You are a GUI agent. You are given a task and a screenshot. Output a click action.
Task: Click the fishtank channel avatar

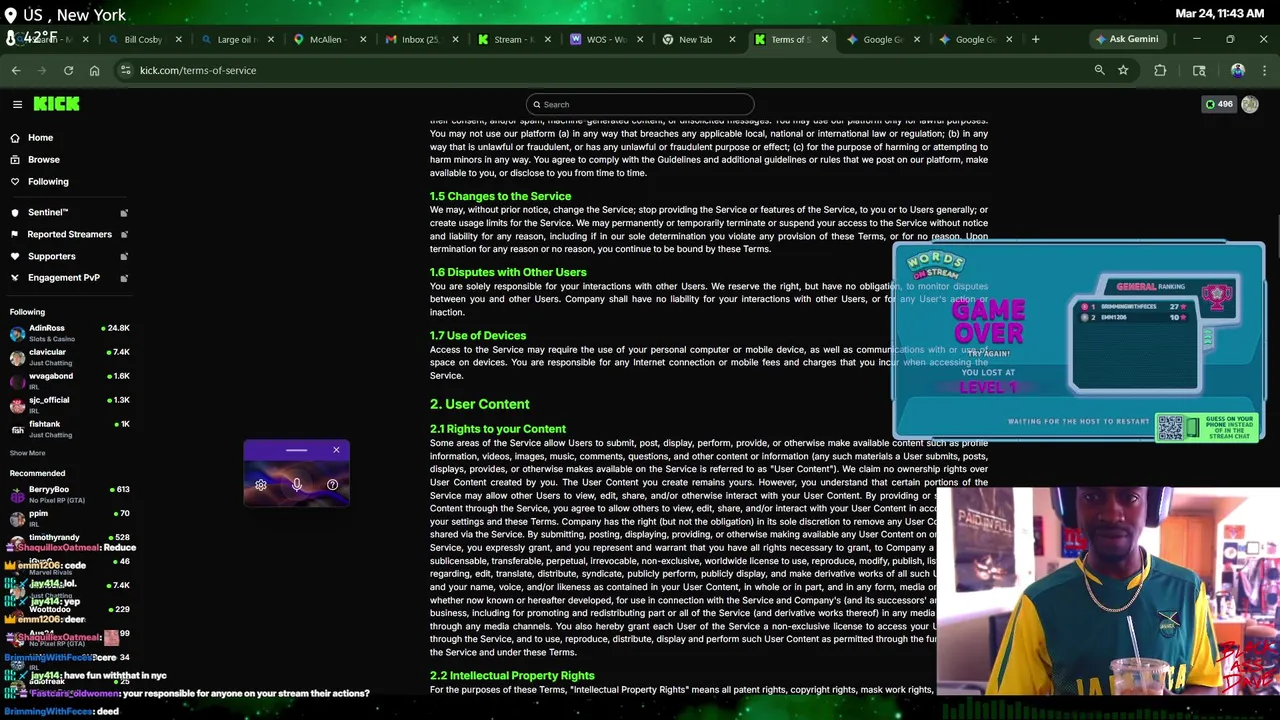click(x=17, y=429)
